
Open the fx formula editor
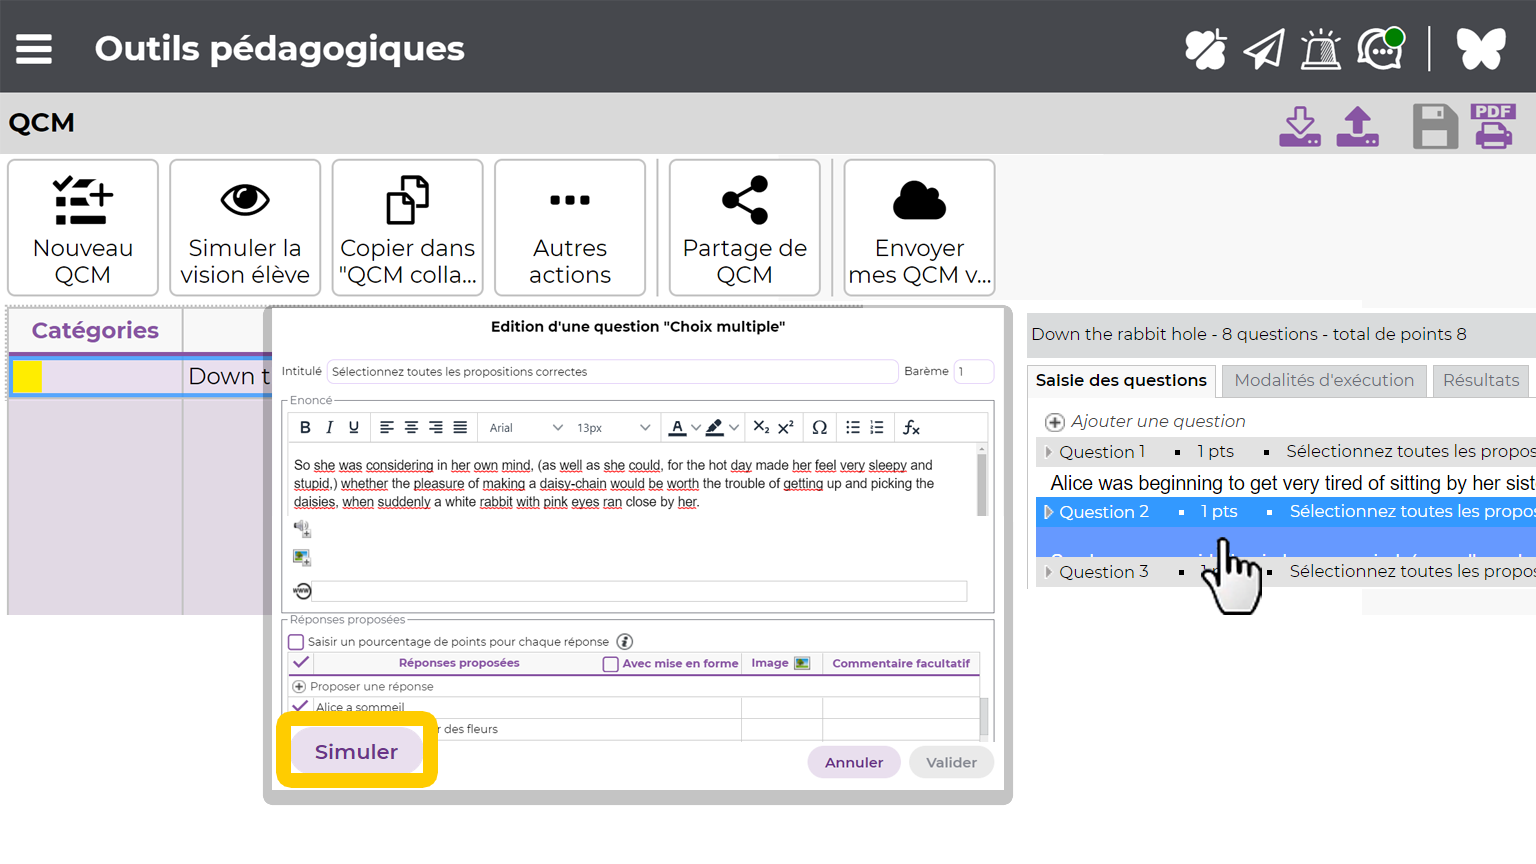(x=911, y=427)
